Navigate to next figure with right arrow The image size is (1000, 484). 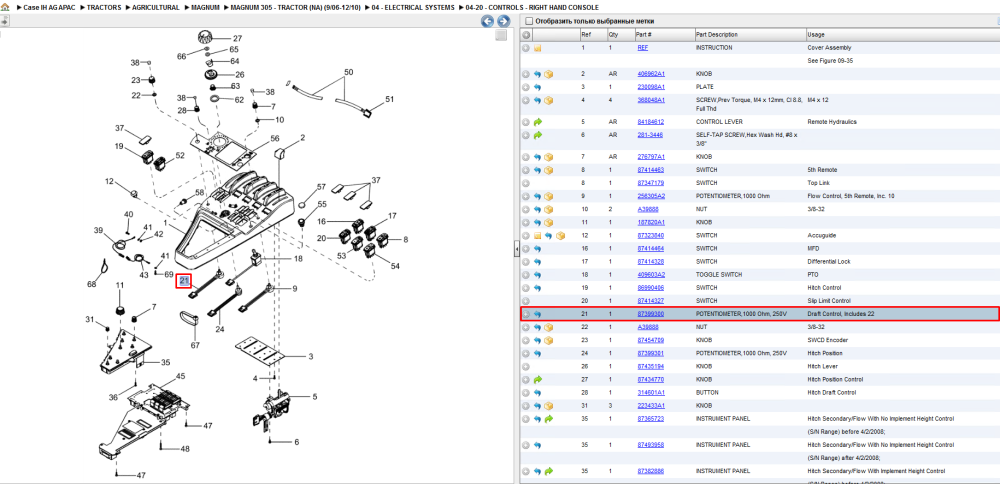pyautogui.click(x=503, y=21)
